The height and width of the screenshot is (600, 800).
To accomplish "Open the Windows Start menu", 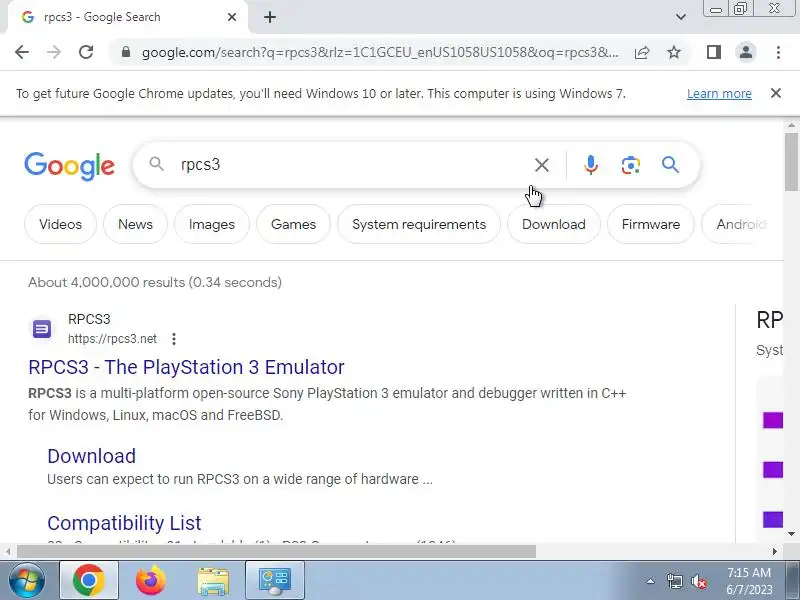I will pos(27,580).
